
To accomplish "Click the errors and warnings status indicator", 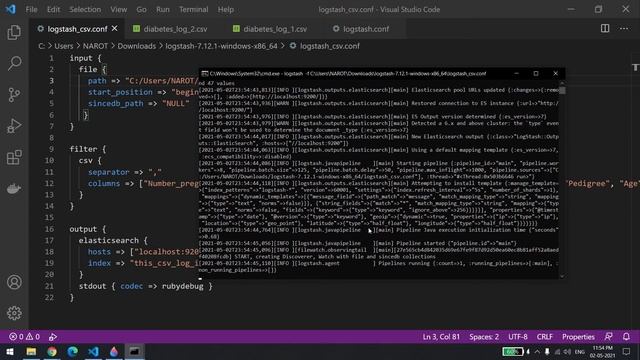I will [x=24, y=337].
